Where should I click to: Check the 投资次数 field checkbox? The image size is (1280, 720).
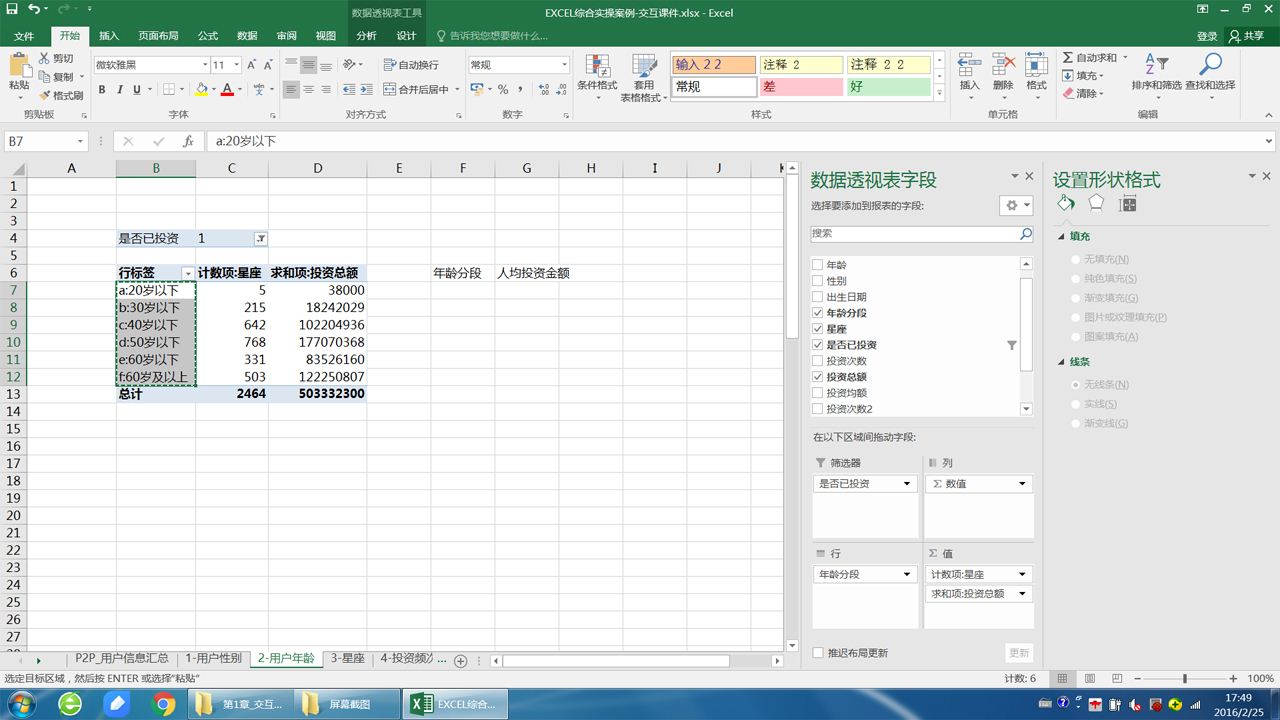point(818,361)
